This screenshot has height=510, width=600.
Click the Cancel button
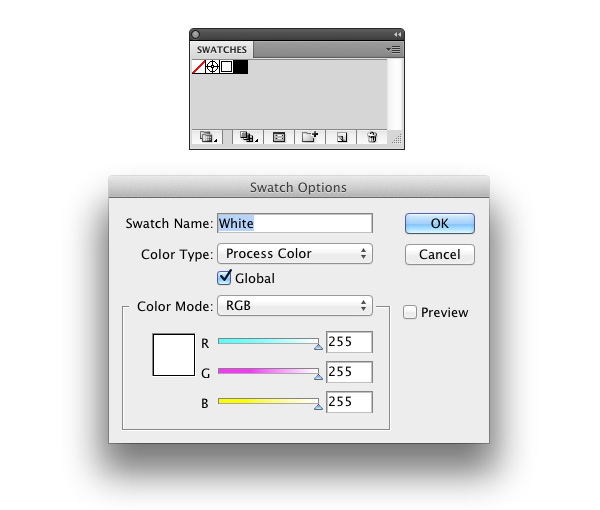[x=440, y=254]
